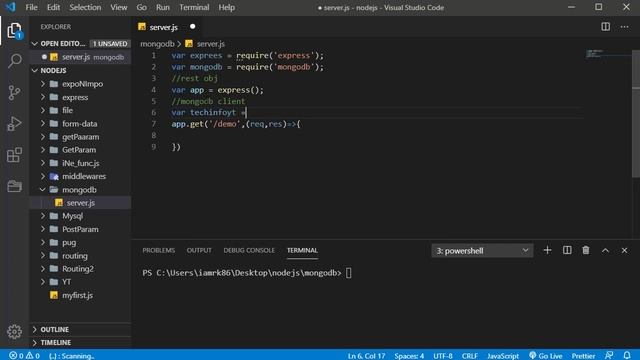Split the editor to the right
Image resolution: width=640 pixels, height=360 pixels.
click(x=605, y=27)
